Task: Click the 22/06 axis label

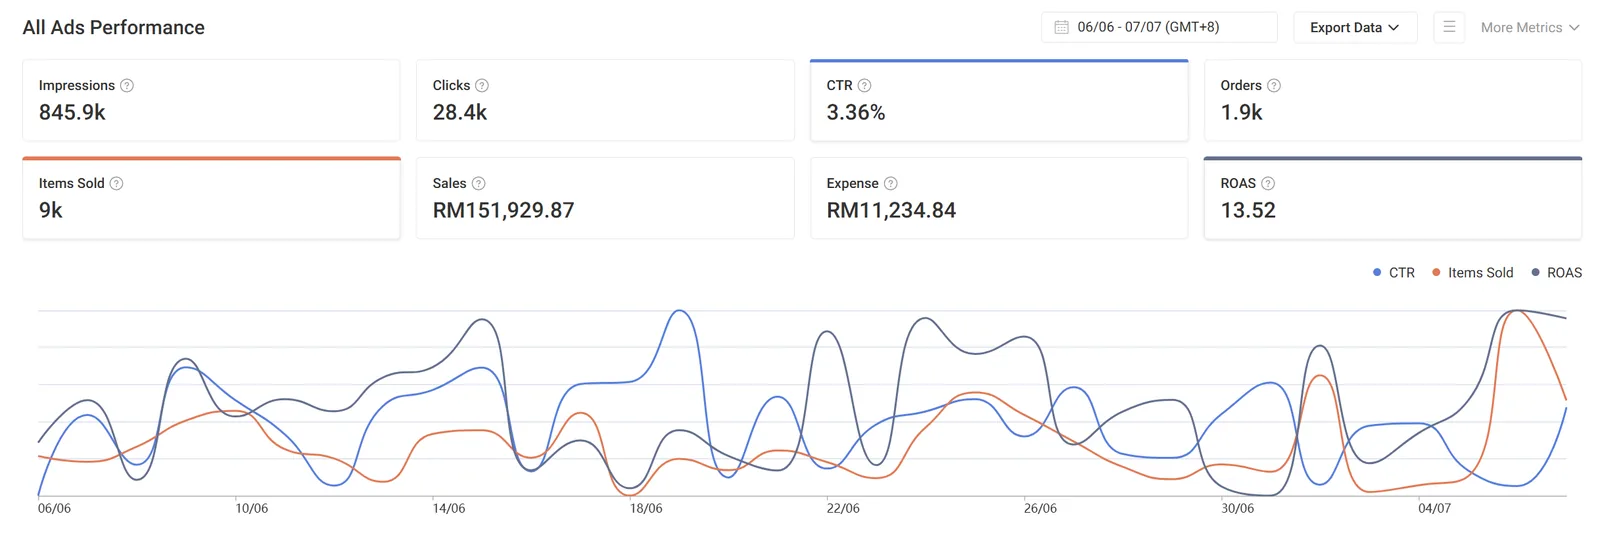Action: coord(843,509)
